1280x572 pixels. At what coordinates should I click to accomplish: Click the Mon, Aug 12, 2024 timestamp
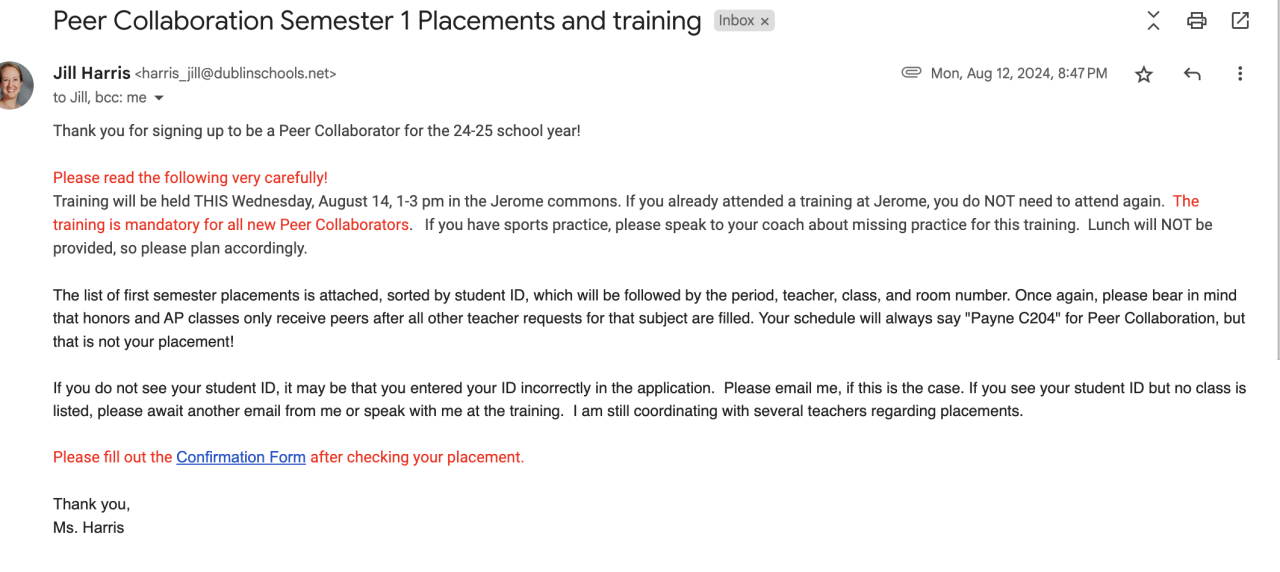(1019, 73)
